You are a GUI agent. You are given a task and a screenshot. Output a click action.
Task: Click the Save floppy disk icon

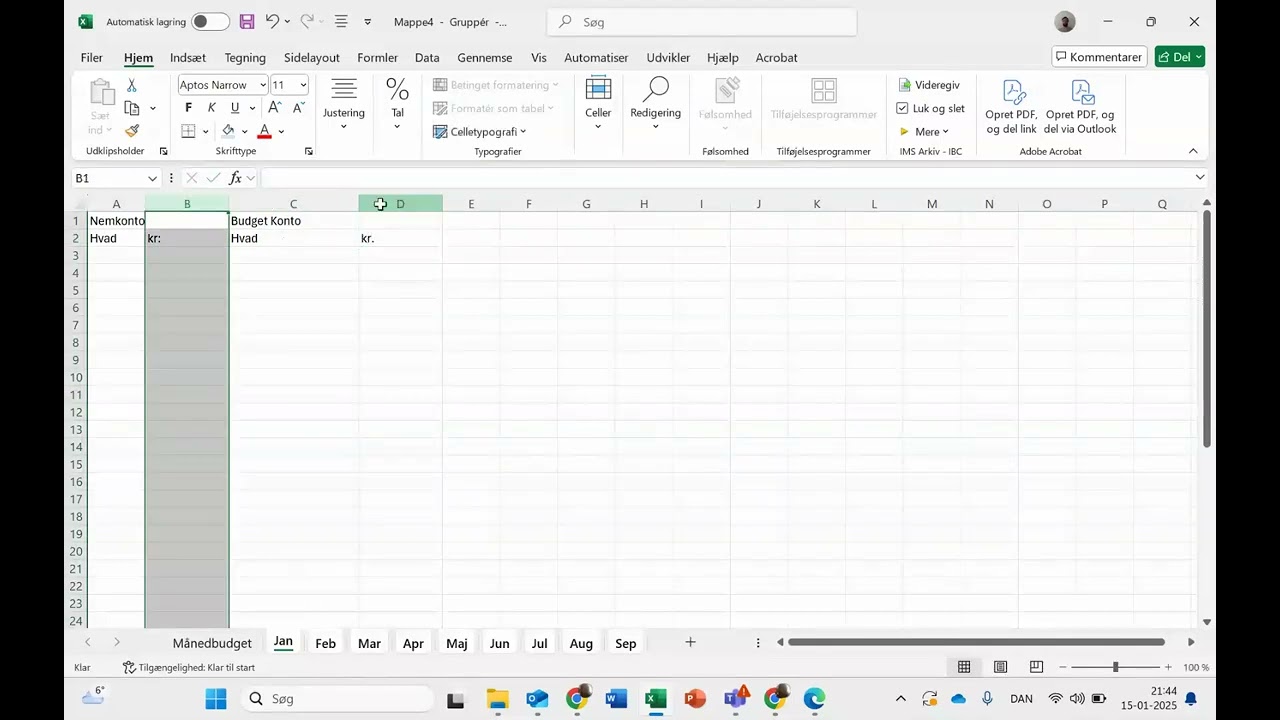click(247, 21)
